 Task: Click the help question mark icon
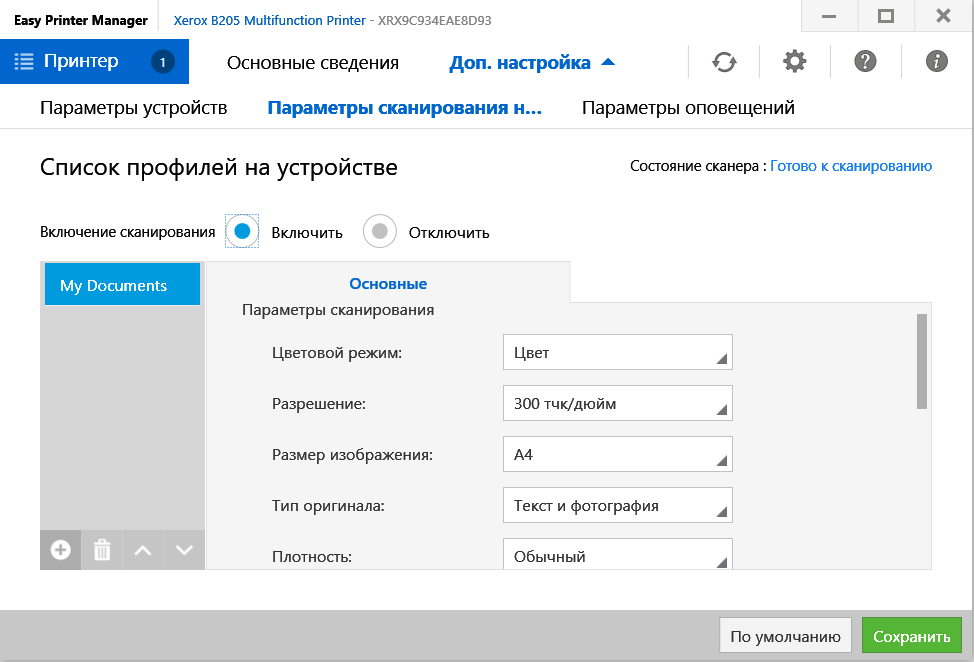pos(866,62)
